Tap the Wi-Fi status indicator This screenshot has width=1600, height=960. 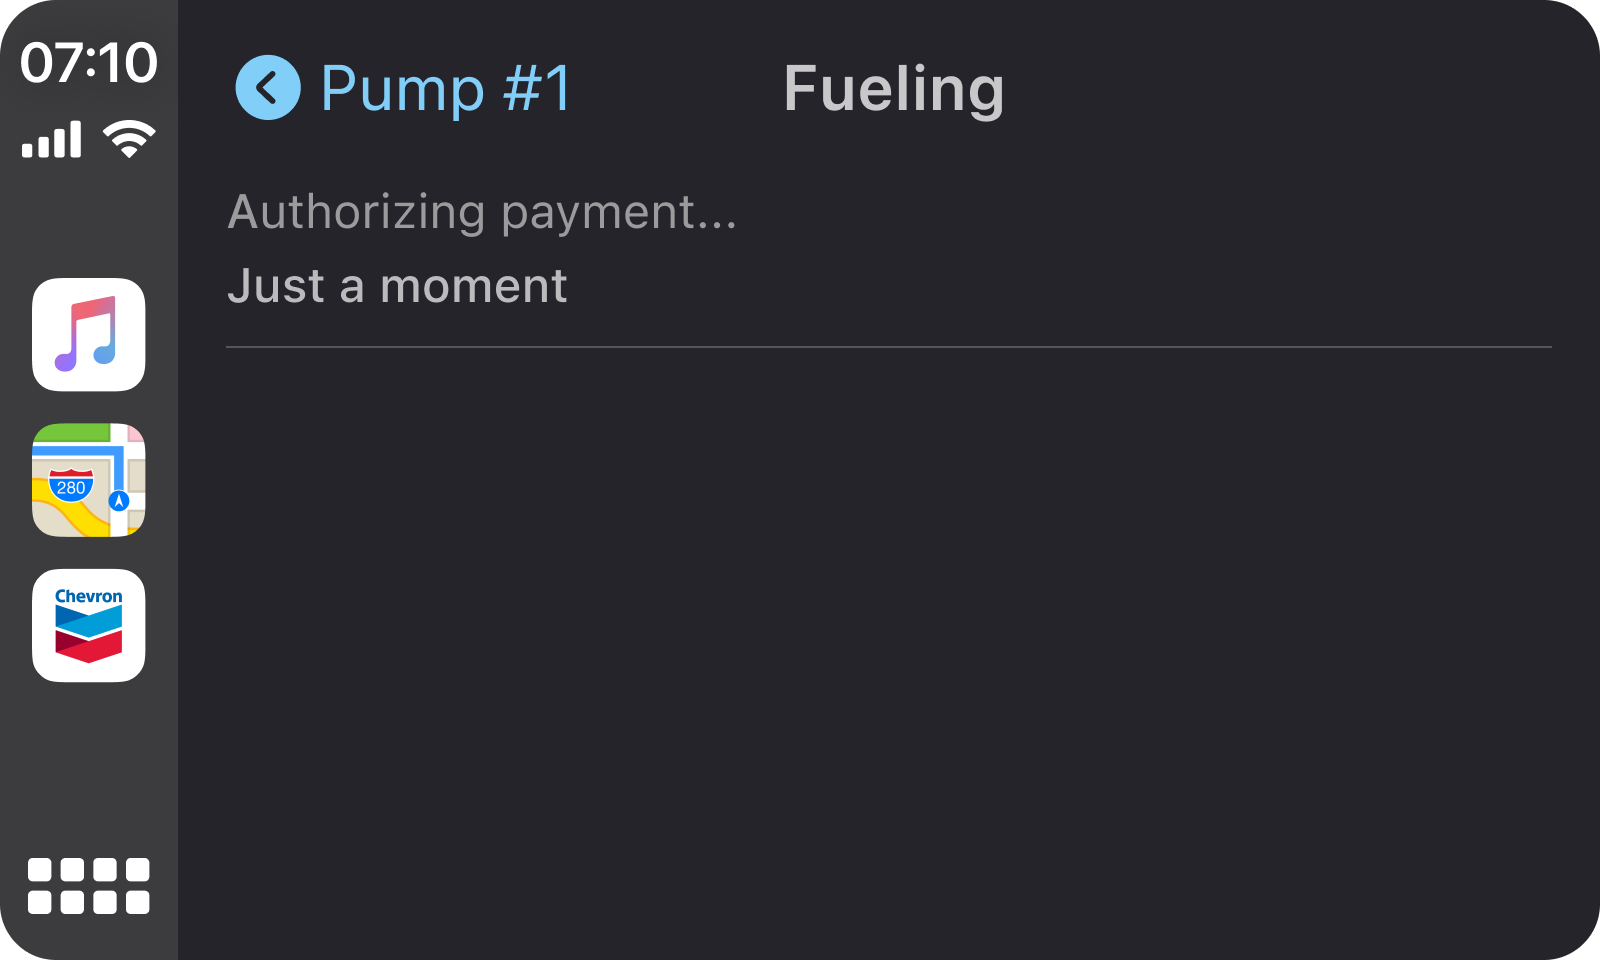(x=128, y=137)
